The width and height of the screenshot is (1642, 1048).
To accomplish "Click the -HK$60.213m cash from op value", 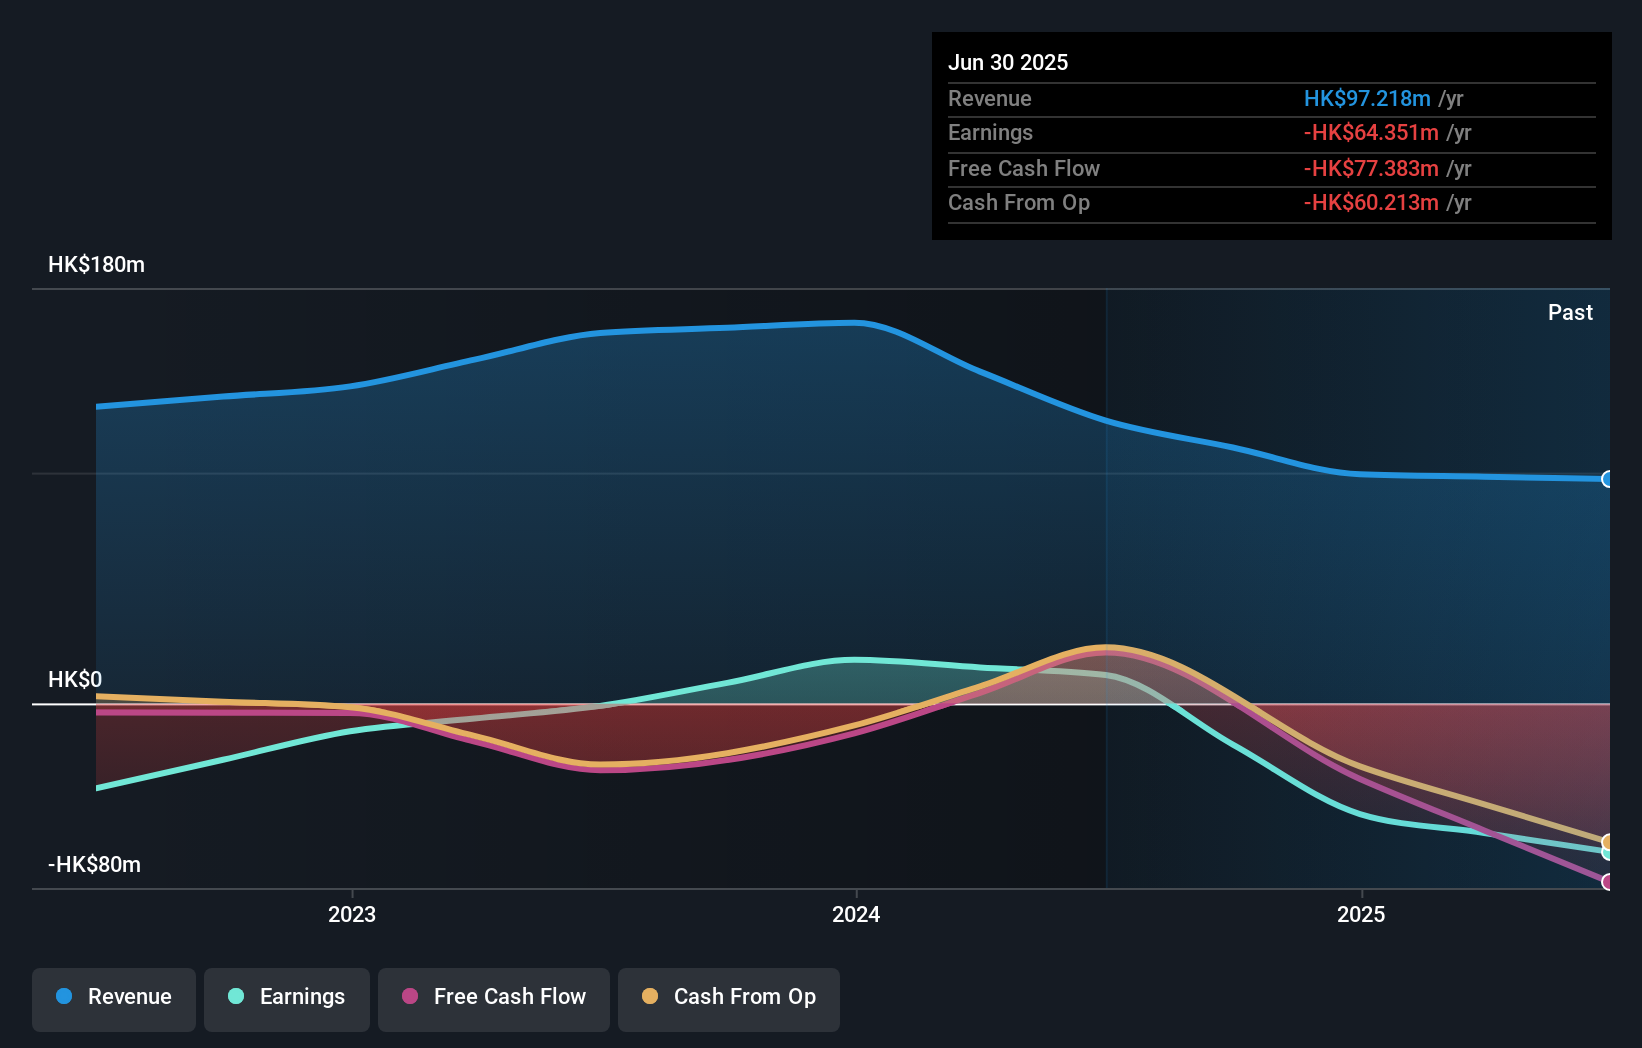I will click(1371, 203).
